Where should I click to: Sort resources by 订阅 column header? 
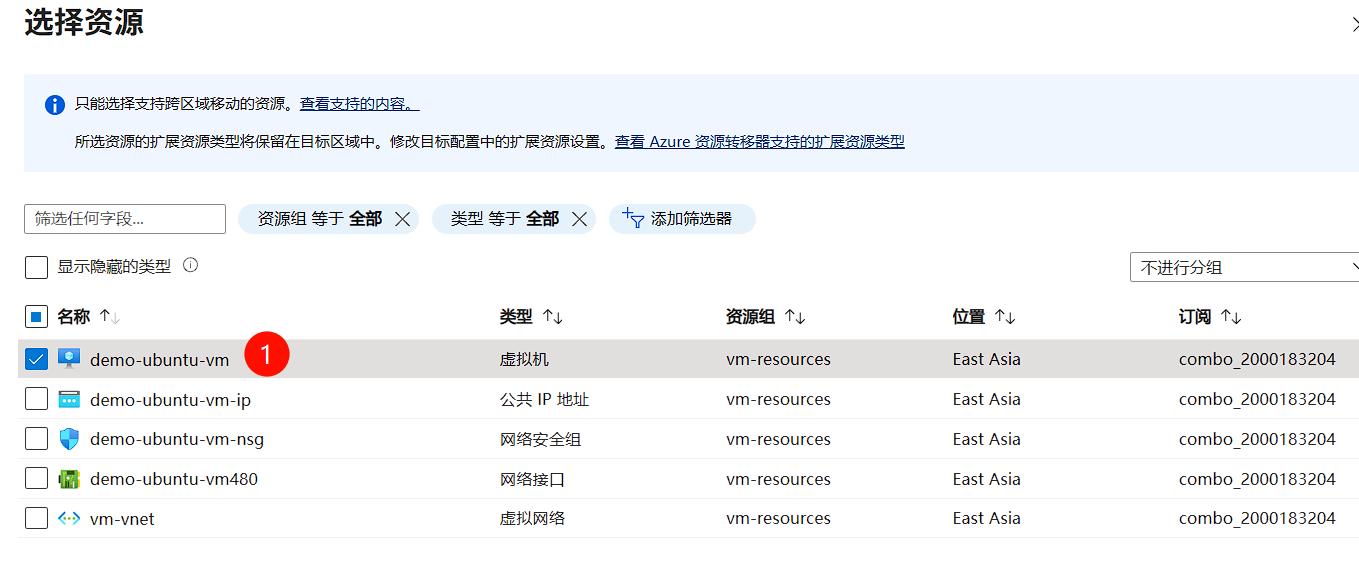tap(1210, 317)
